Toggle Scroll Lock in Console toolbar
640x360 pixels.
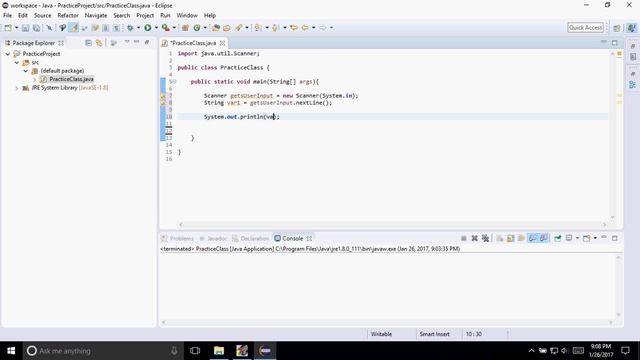click(x=510, y=238)
